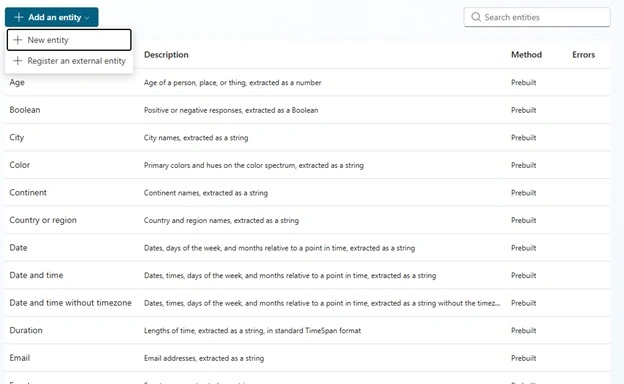Click Prebuilt method in the Color row
The width and height of the screenshot is (624, 384).
point(524,165)
